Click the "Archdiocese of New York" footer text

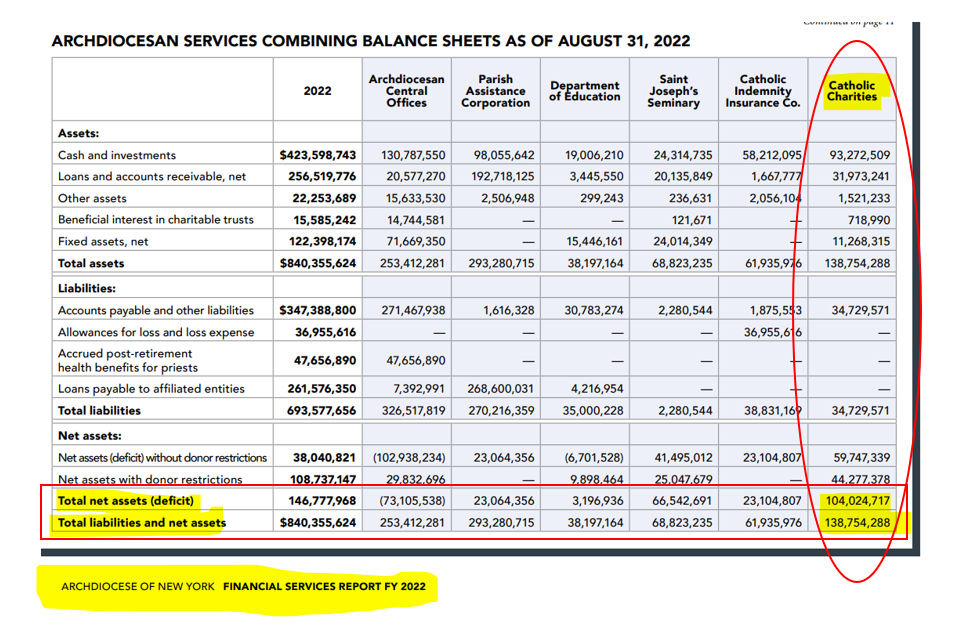click(138, 586)
